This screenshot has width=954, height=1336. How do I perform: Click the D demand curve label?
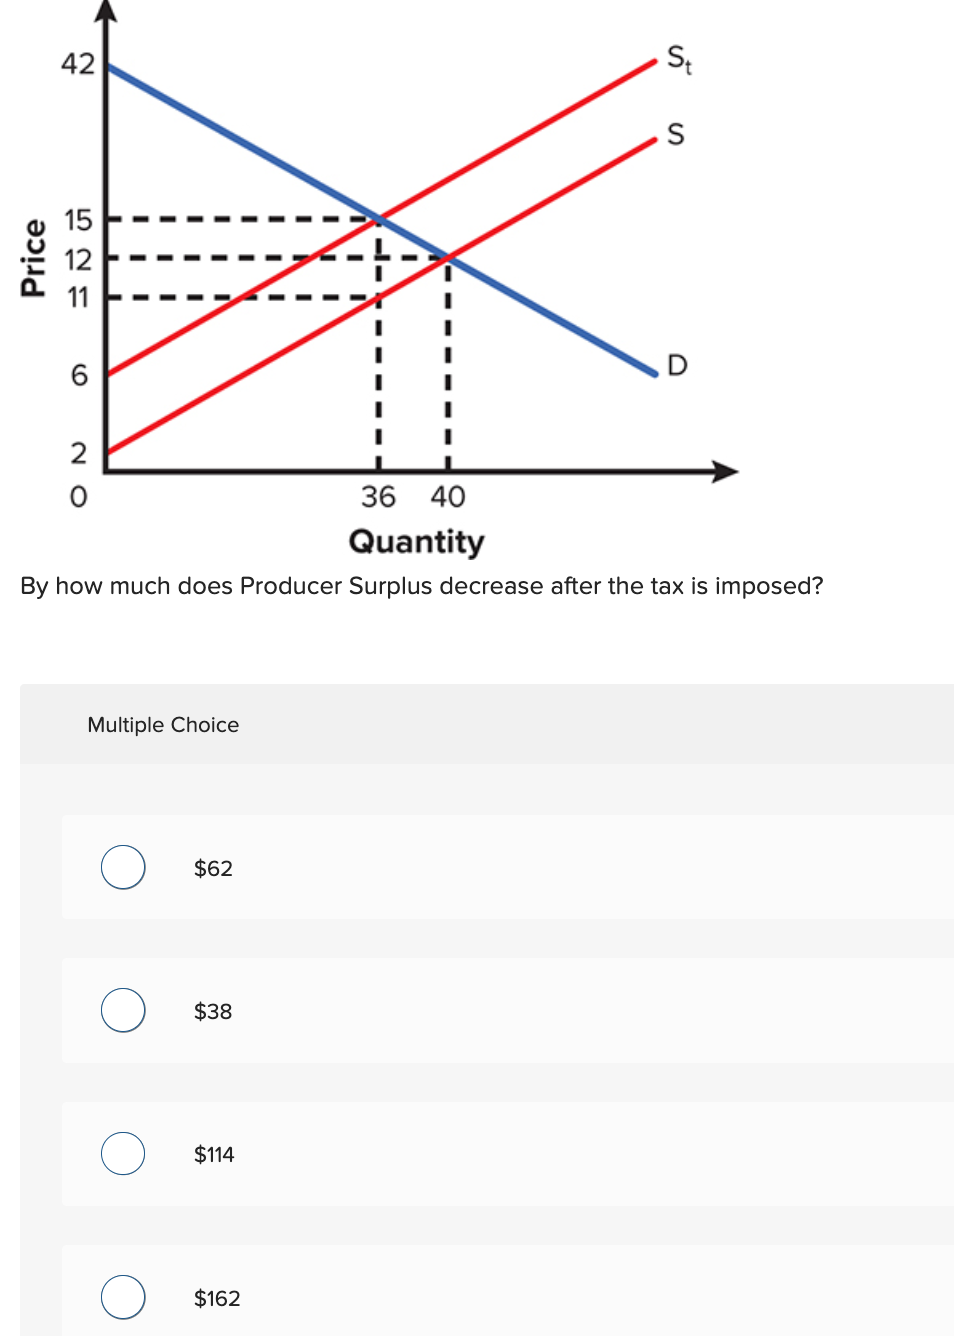[x=677, y=366]
